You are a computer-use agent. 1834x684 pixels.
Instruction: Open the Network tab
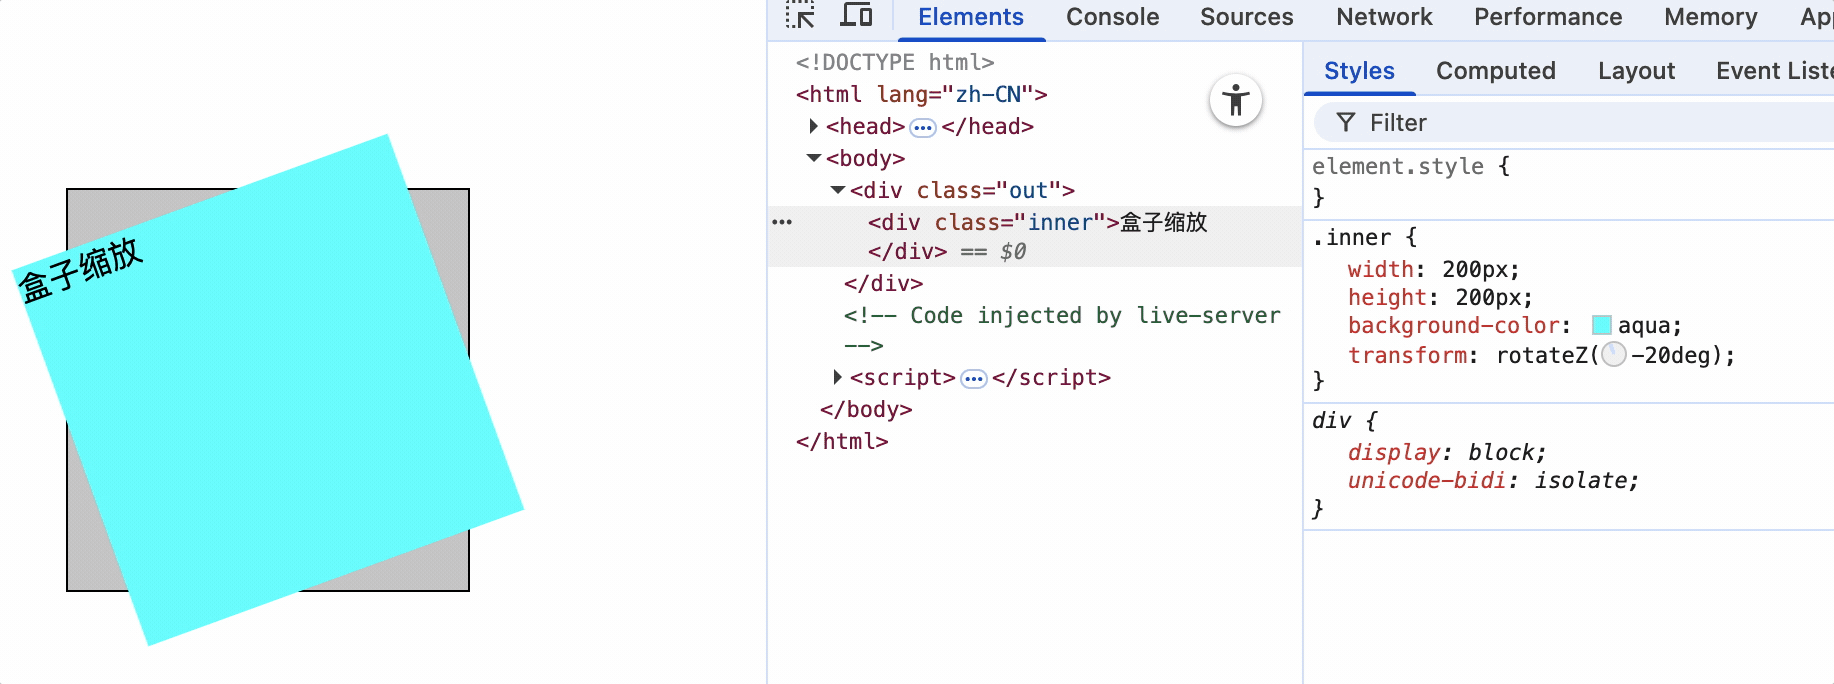(x=1383, y=17)
